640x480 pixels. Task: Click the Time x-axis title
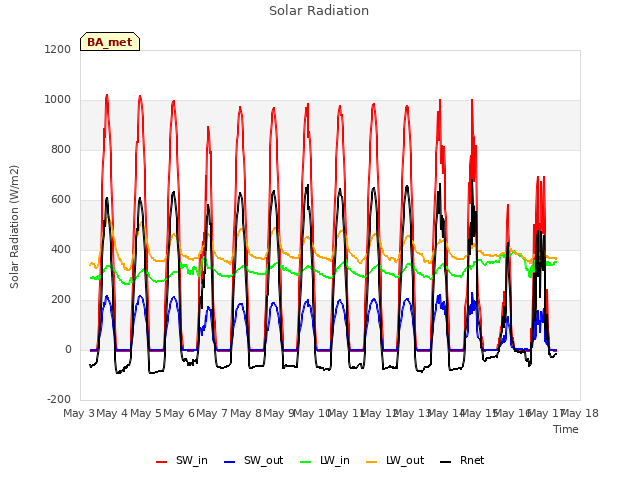coord(566,429)
